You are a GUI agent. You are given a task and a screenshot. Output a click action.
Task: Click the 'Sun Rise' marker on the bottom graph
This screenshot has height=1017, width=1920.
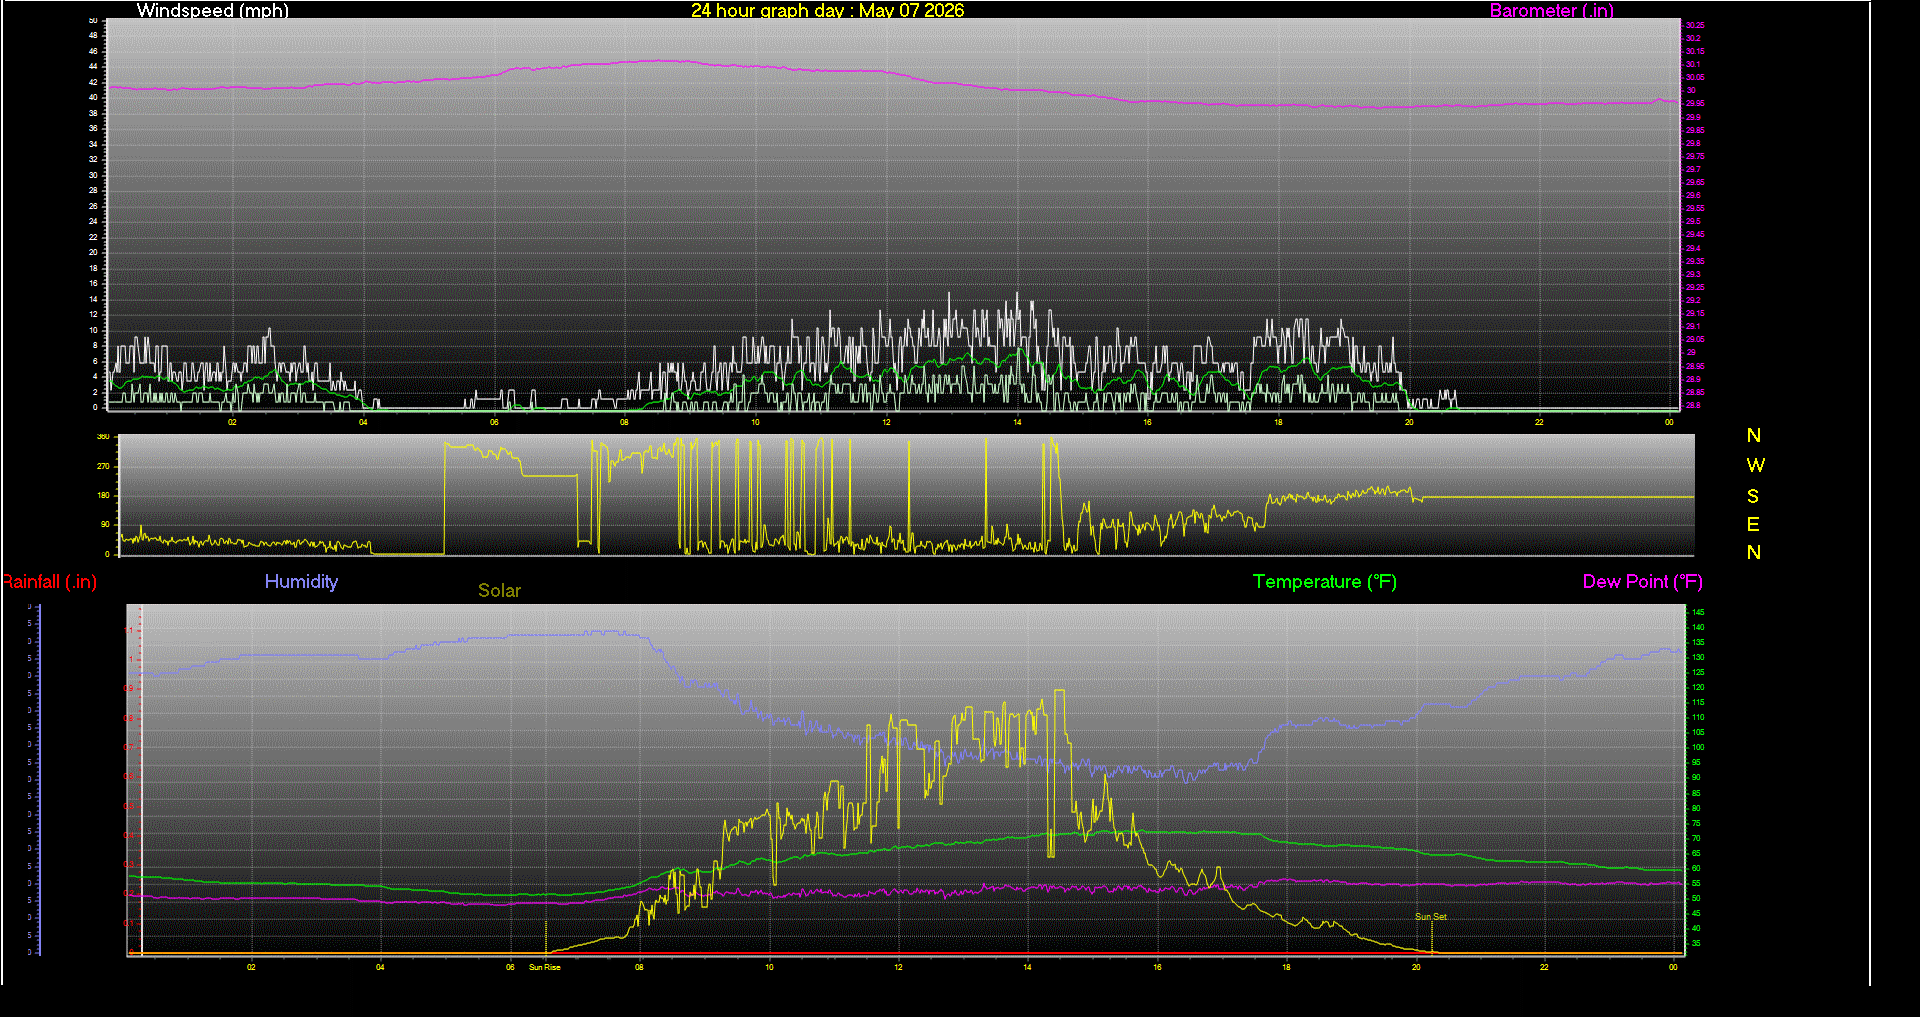545,967
